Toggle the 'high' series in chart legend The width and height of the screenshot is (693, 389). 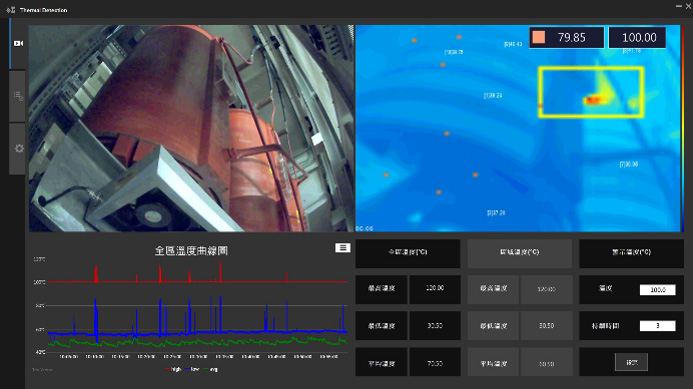pos(173,369)
